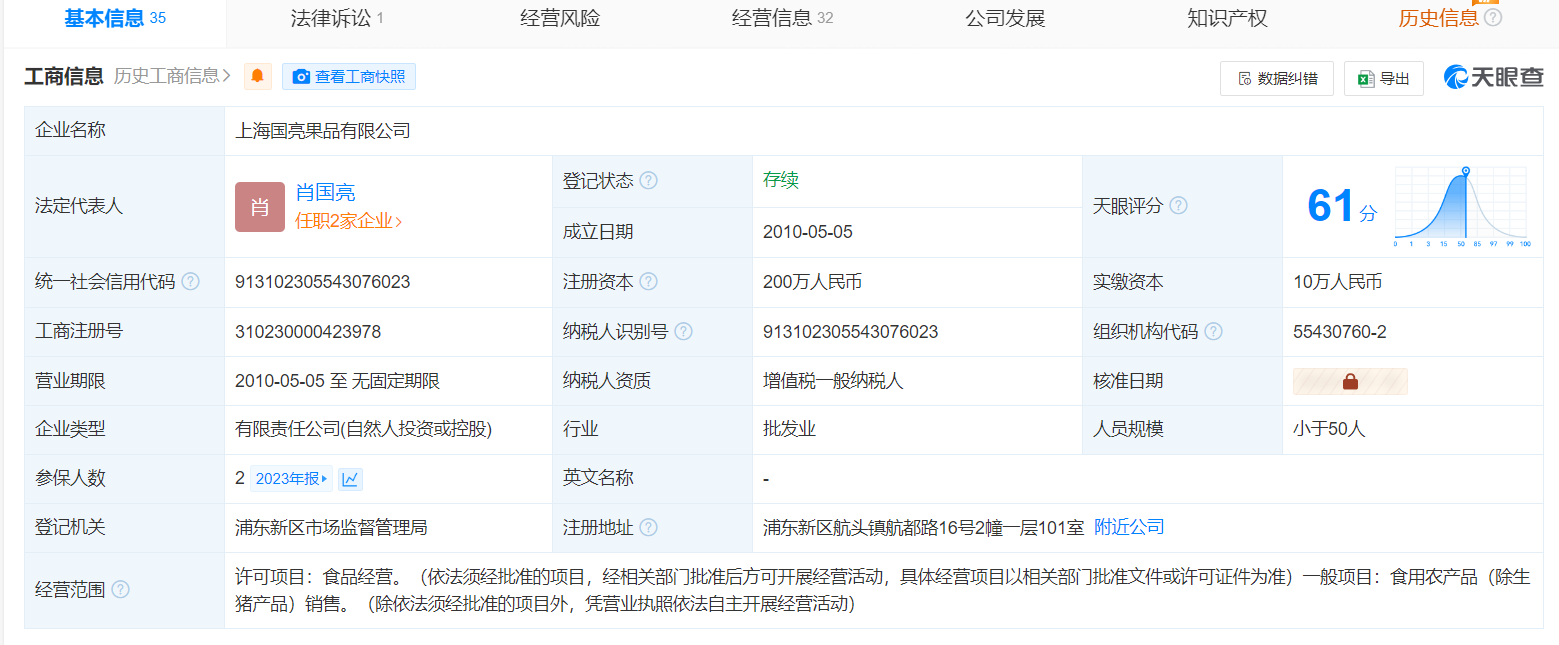
Task: Click the help icon next to 纳税人识别号
Action: click(x=684, y=332)
